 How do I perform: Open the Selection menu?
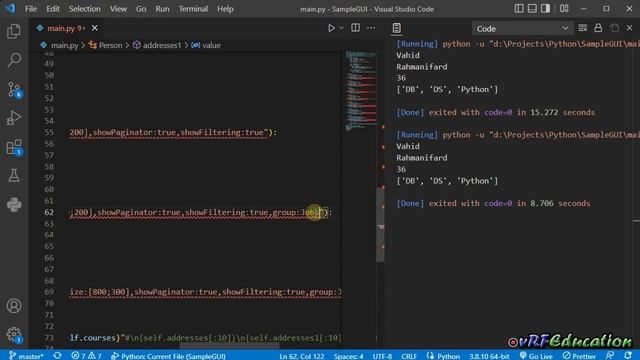(x=84, y=9)
